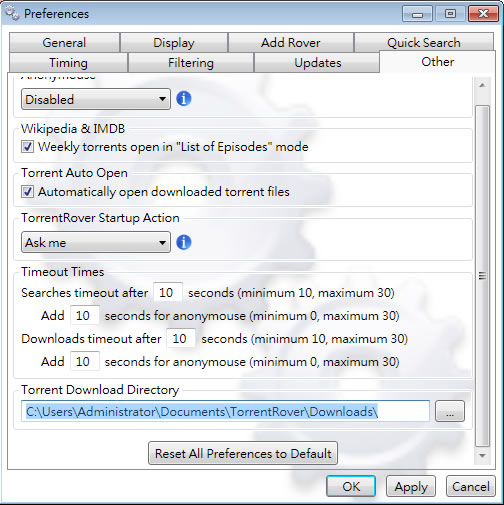Click the vertical scrollbar thumb
This screenshot has height=505, width=504.
pyautogui.click(x=482, y=276)
